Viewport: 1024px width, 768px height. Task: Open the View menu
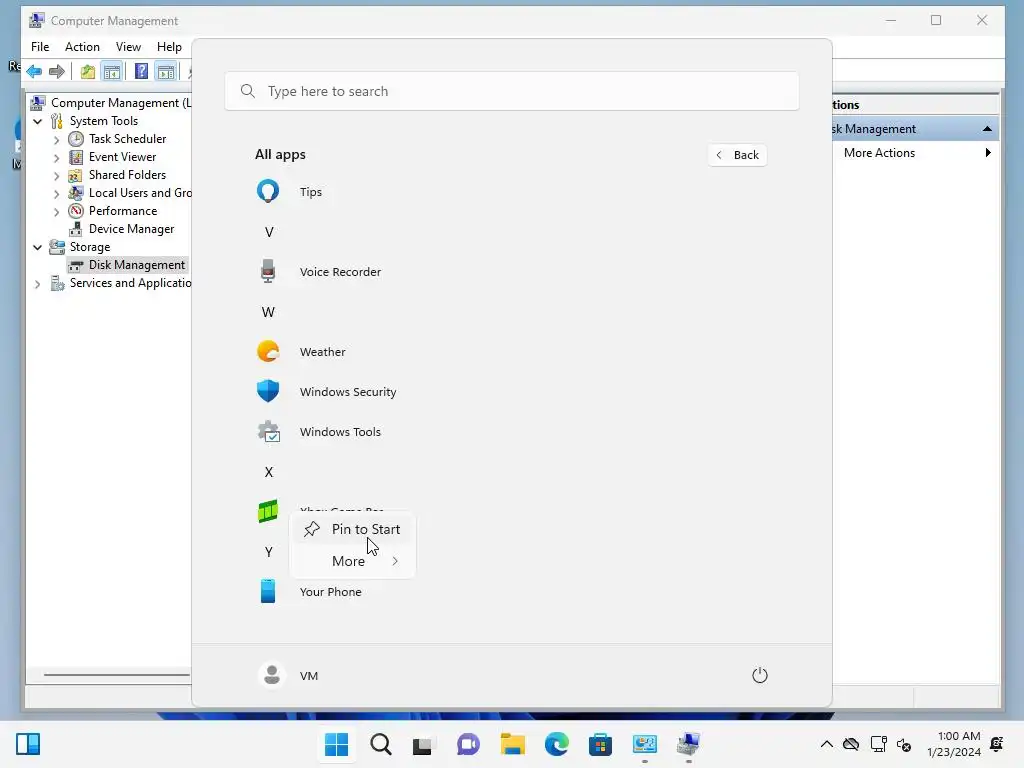(x=129, y=47)
